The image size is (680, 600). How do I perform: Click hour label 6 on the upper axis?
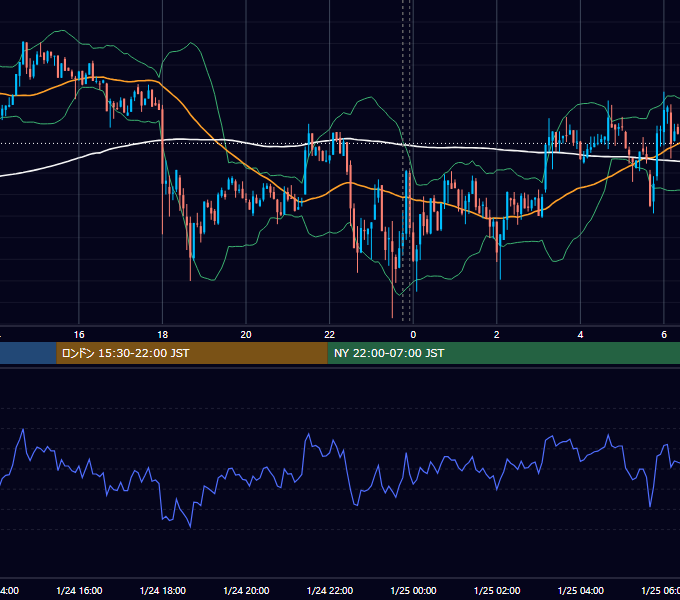[x=664, y=335]
